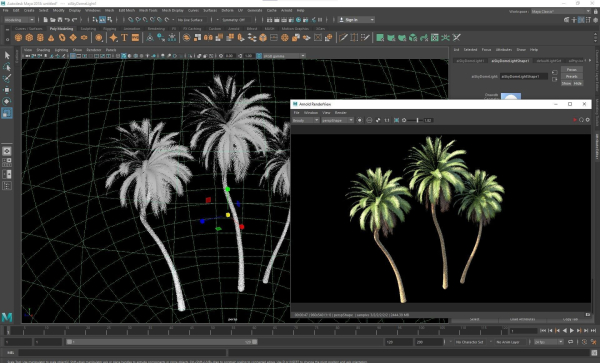Click the Load Attributes button
The height and width of the screenshot is (363, 600).
coord(523,319)
